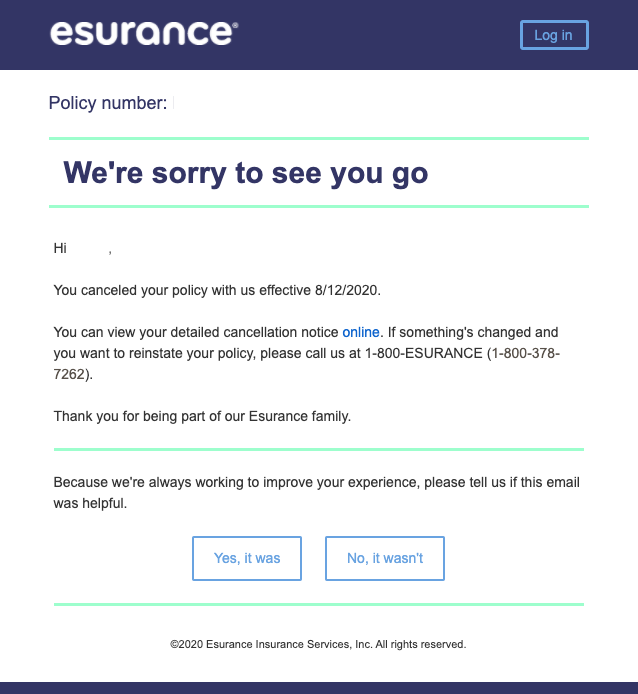
Task: Click the 'Hi' greeting line
Action: click(82, 248)
